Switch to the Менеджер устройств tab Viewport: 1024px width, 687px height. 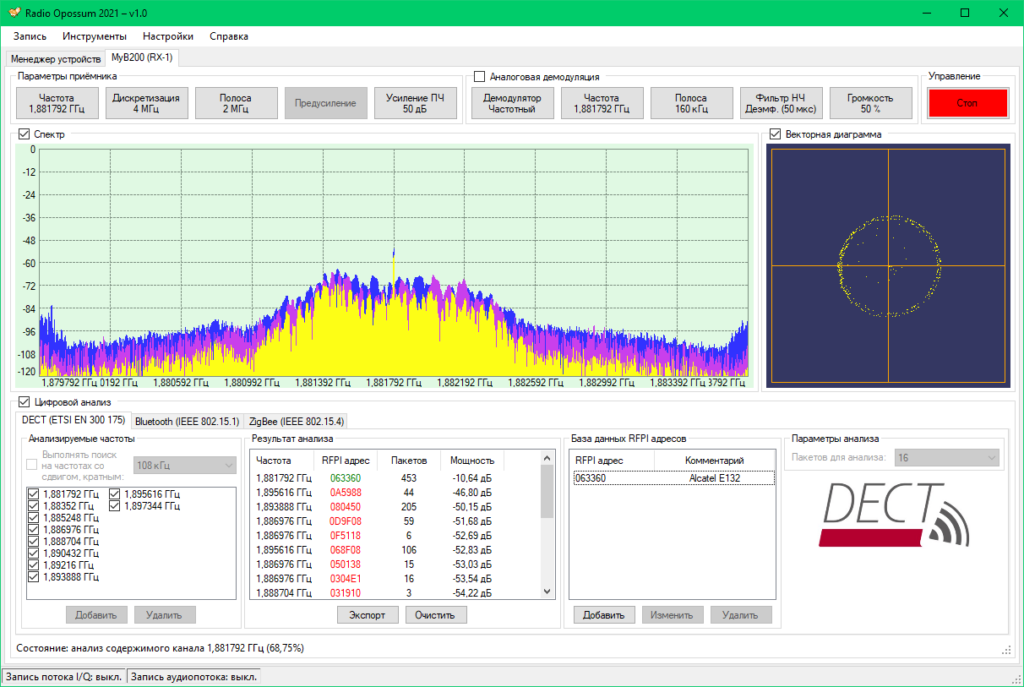(56, 58)
